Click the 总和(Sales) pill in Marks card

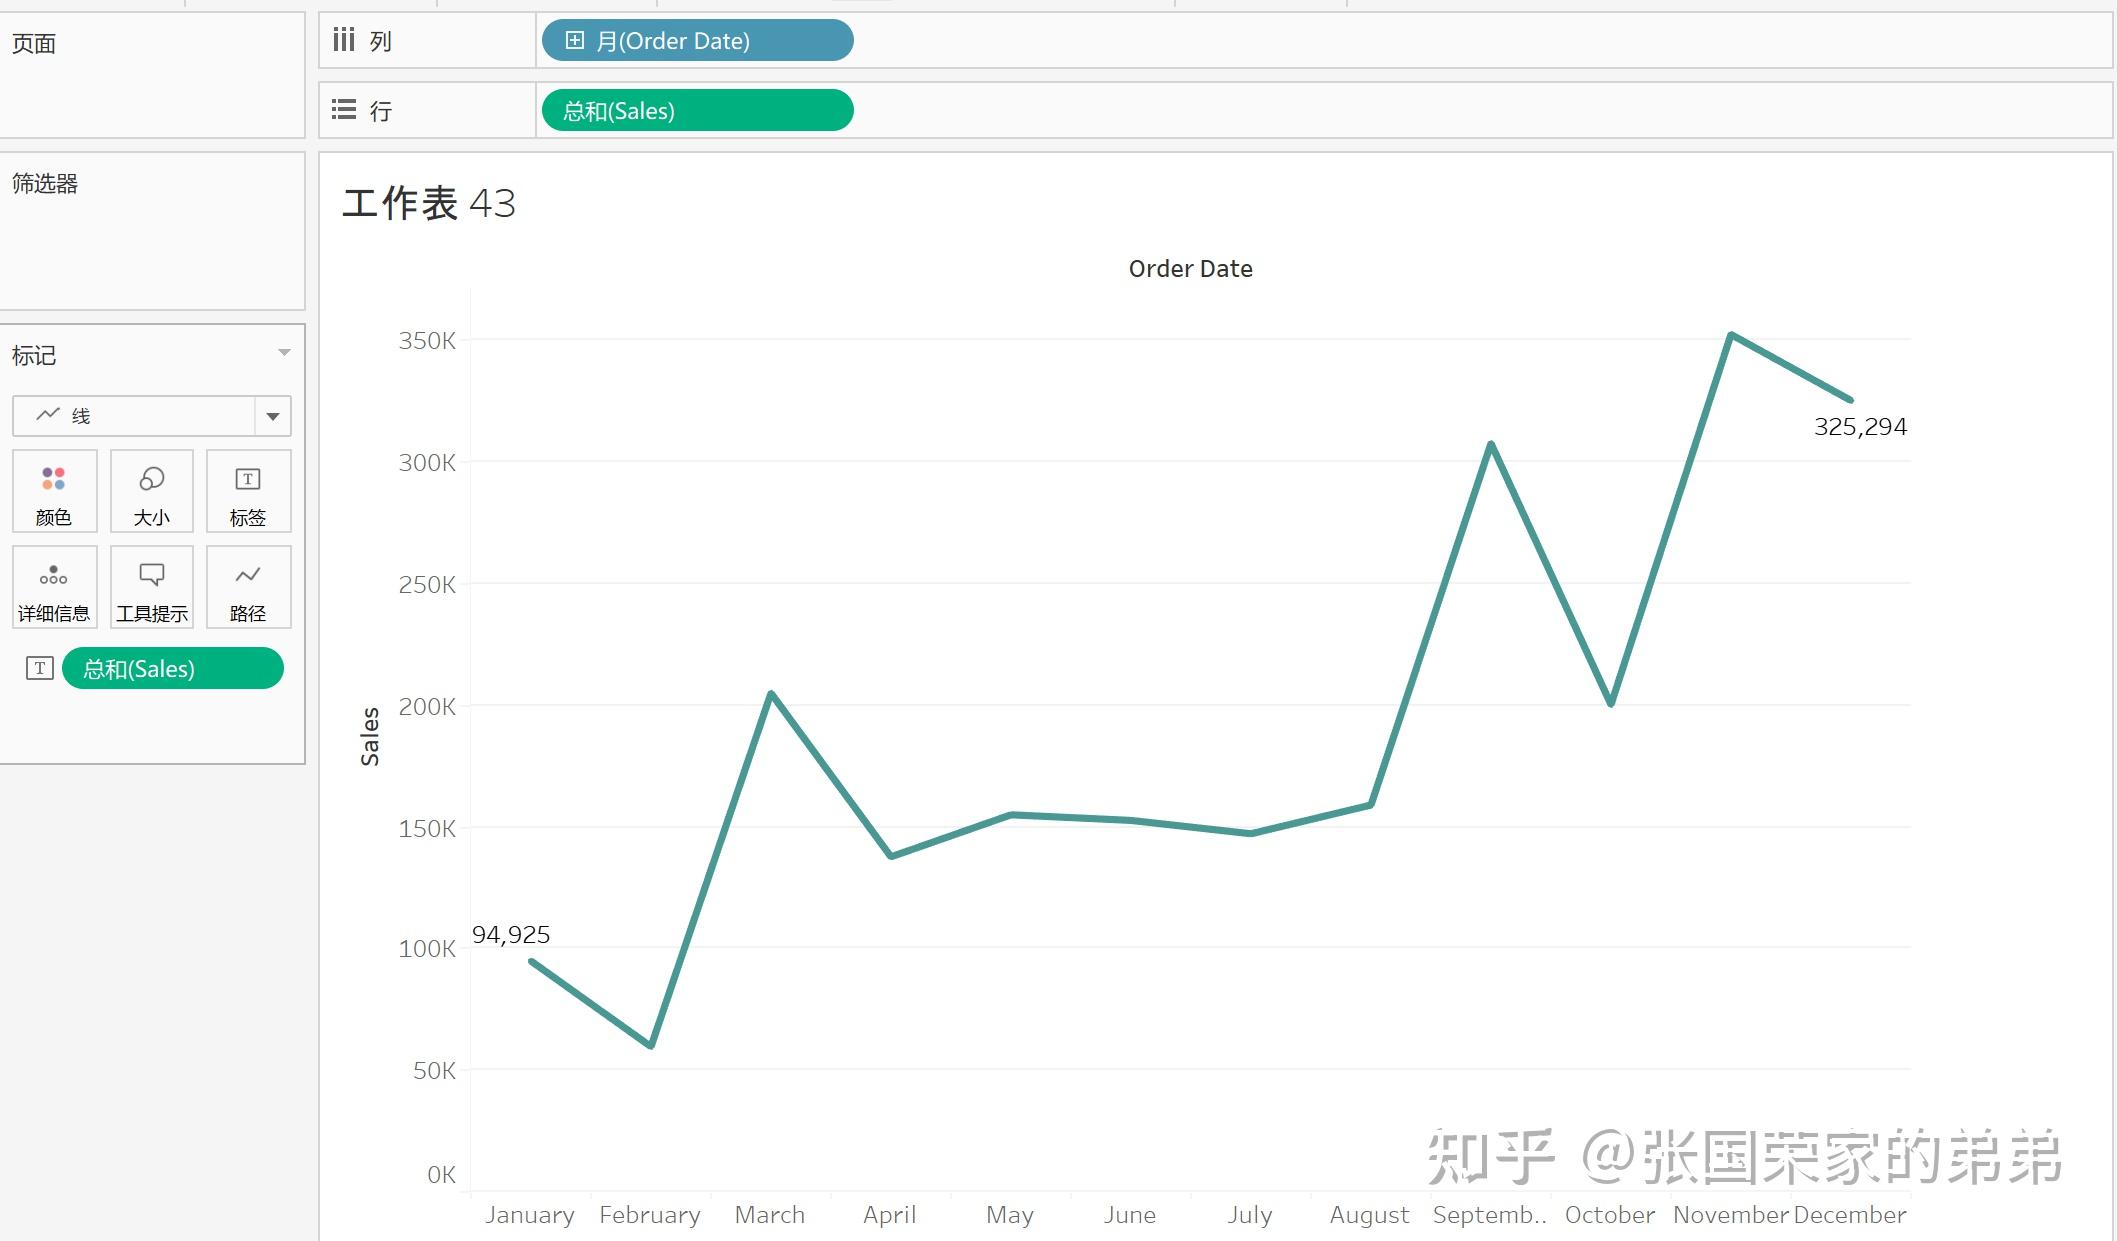[172, 668]
